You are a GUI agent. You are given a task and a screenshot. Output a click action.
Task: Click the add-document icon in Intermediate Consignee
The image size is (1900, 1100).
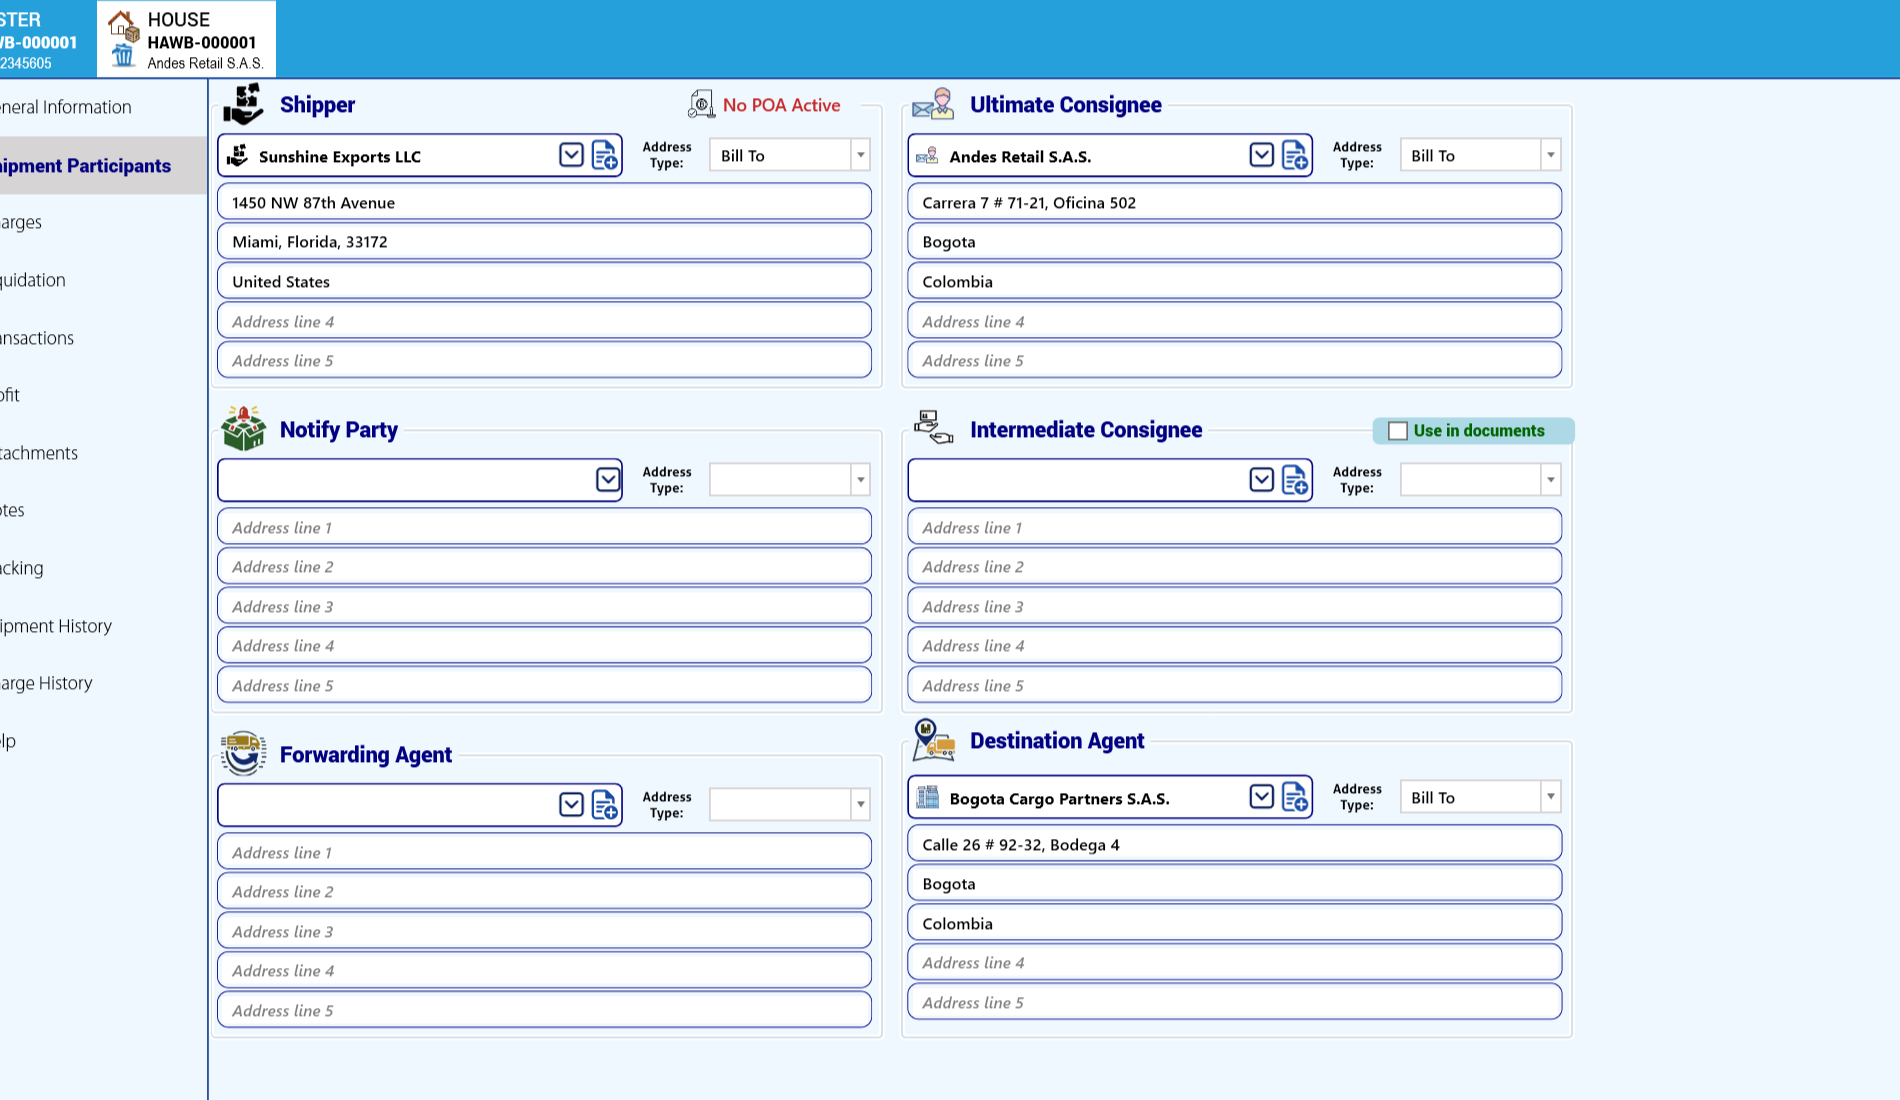pyautogui.click(x=1295, y=480)
